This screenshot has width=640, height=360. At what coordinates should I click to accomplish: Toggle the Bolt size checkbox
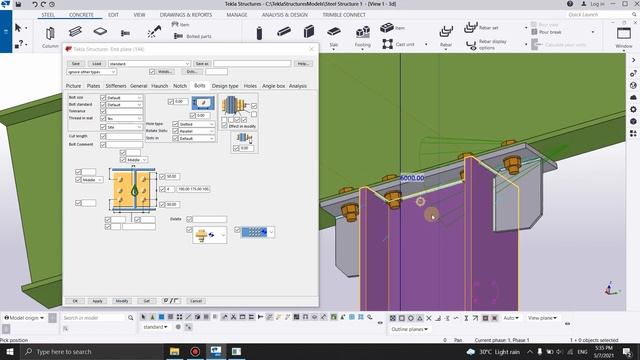click(x=103, y=98)
